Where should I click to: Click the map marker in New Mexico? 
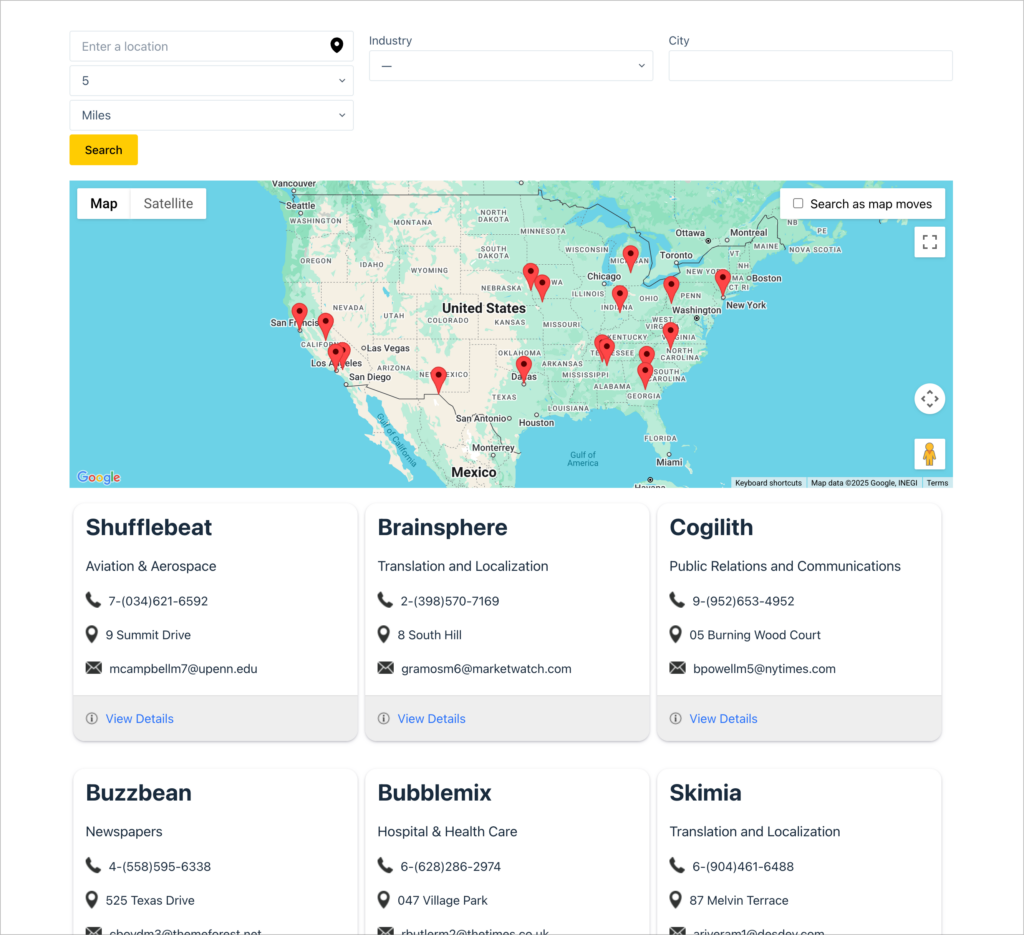(438, 379)
